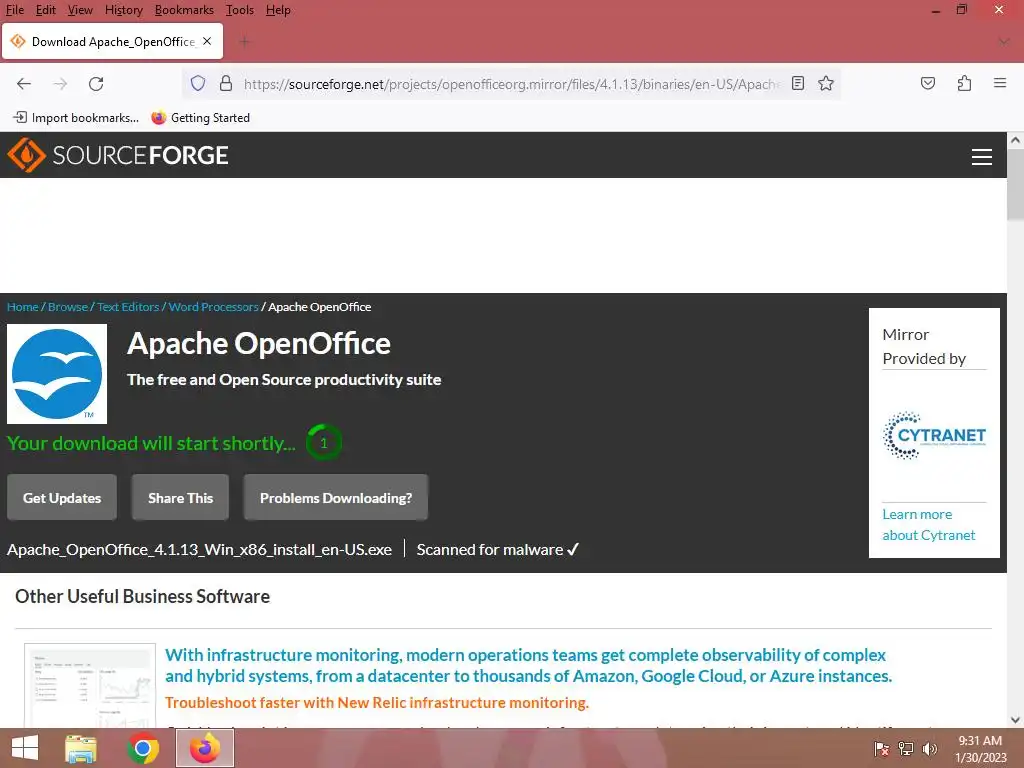This screenshot has width=1024, height=768.
Task: Follow the Home breadcrumb link
Action: click(x=23, y=307)
